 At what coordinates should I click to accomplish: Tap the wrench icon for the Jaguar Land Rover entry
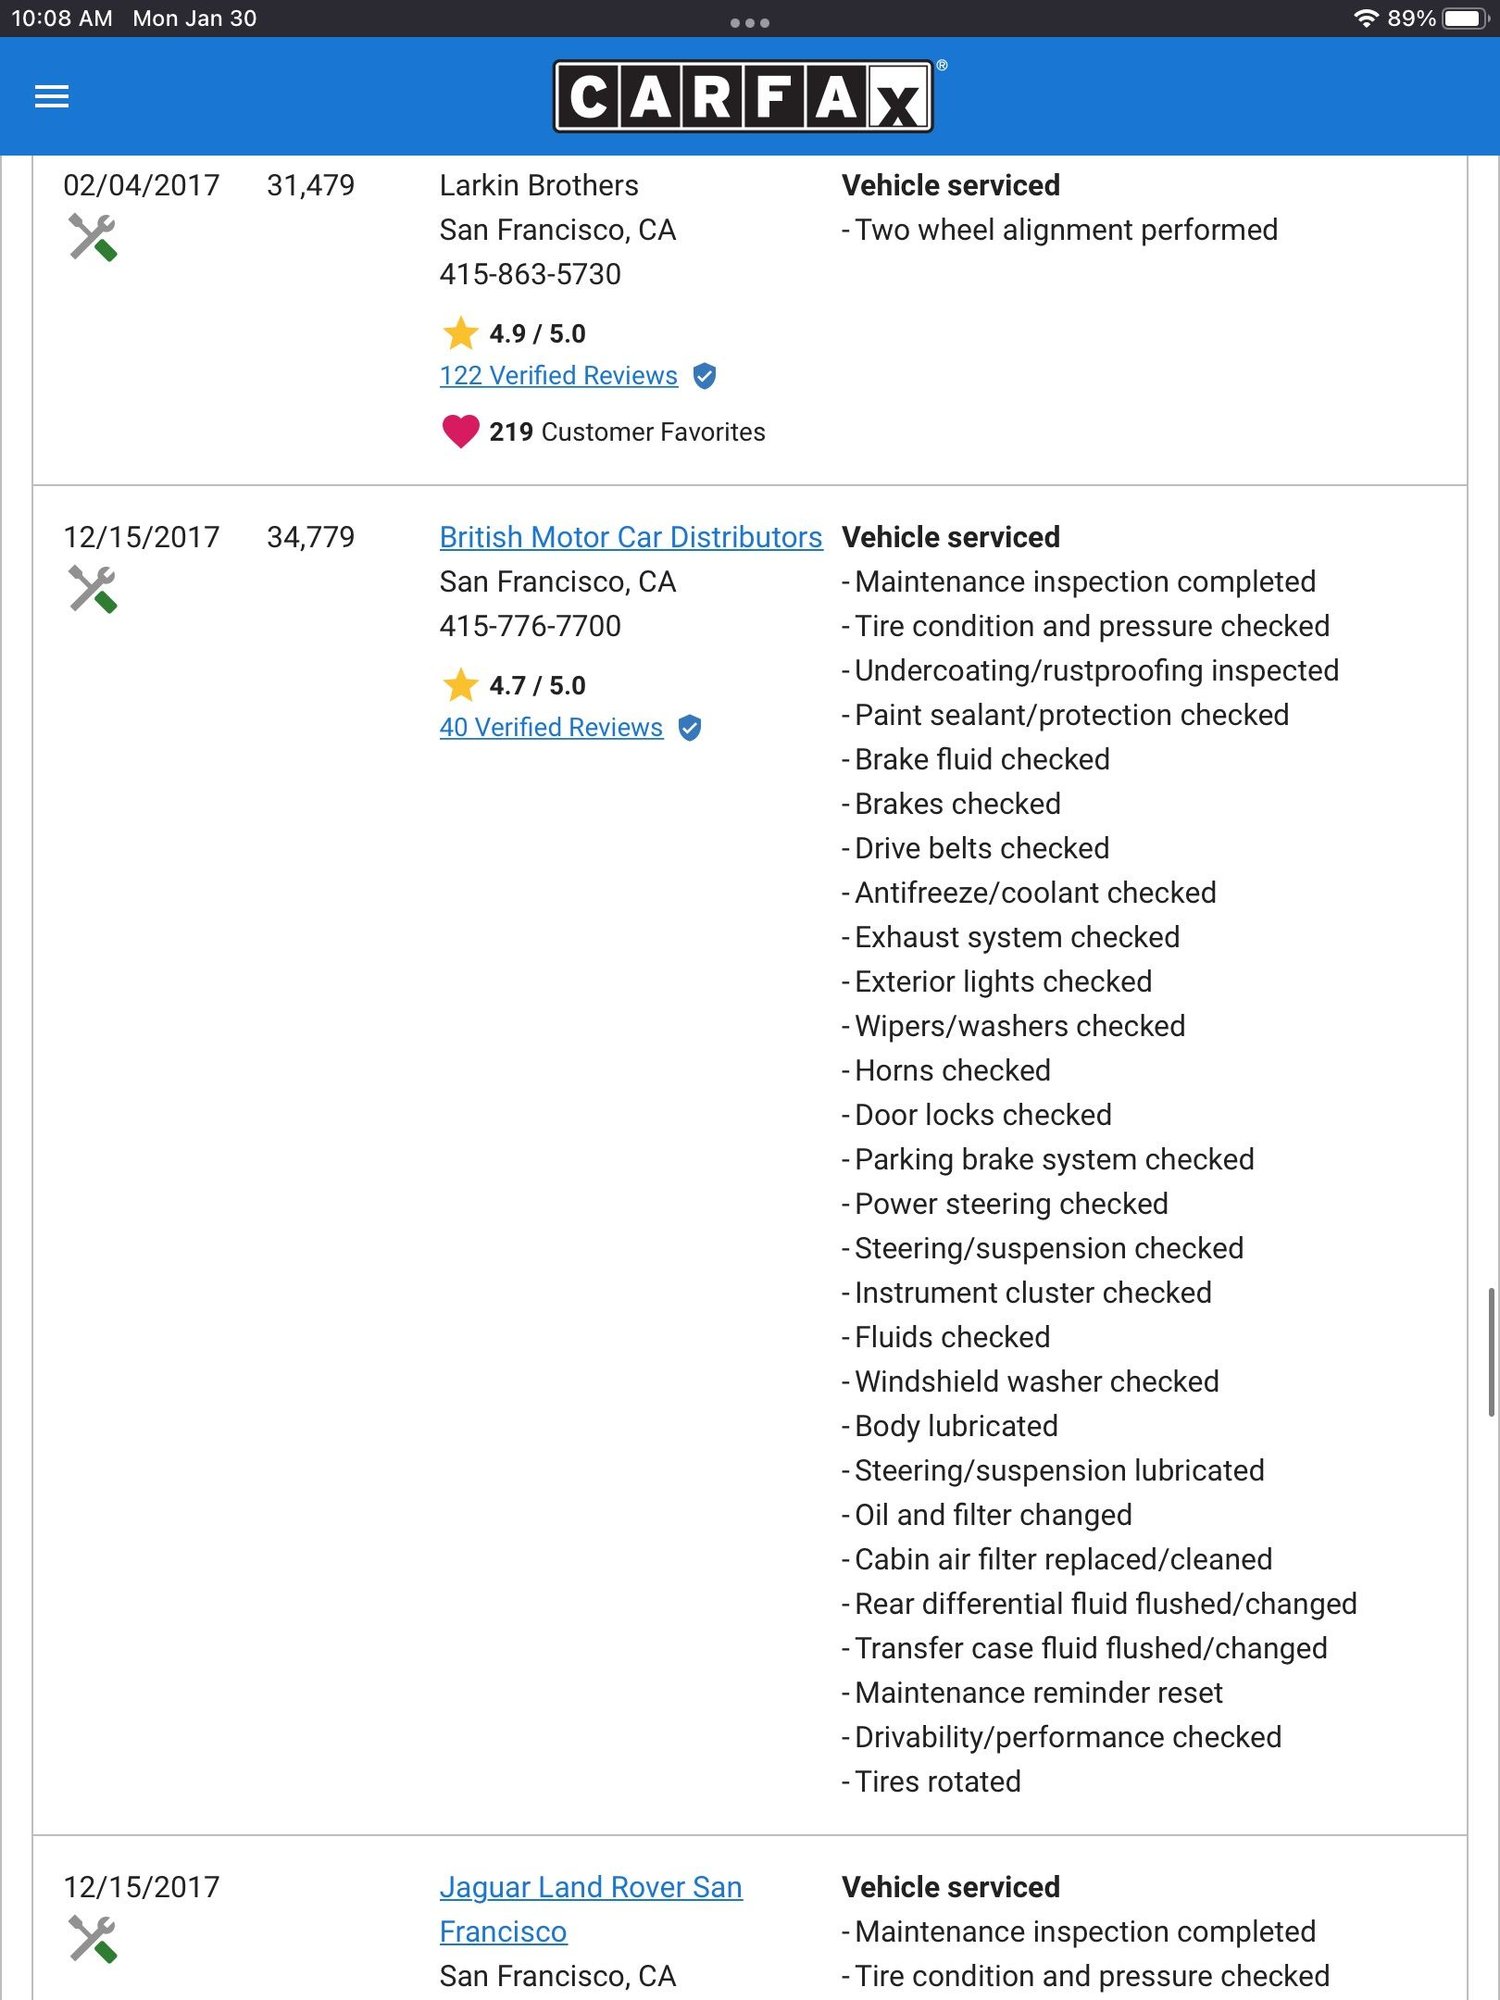point(93,1940)
